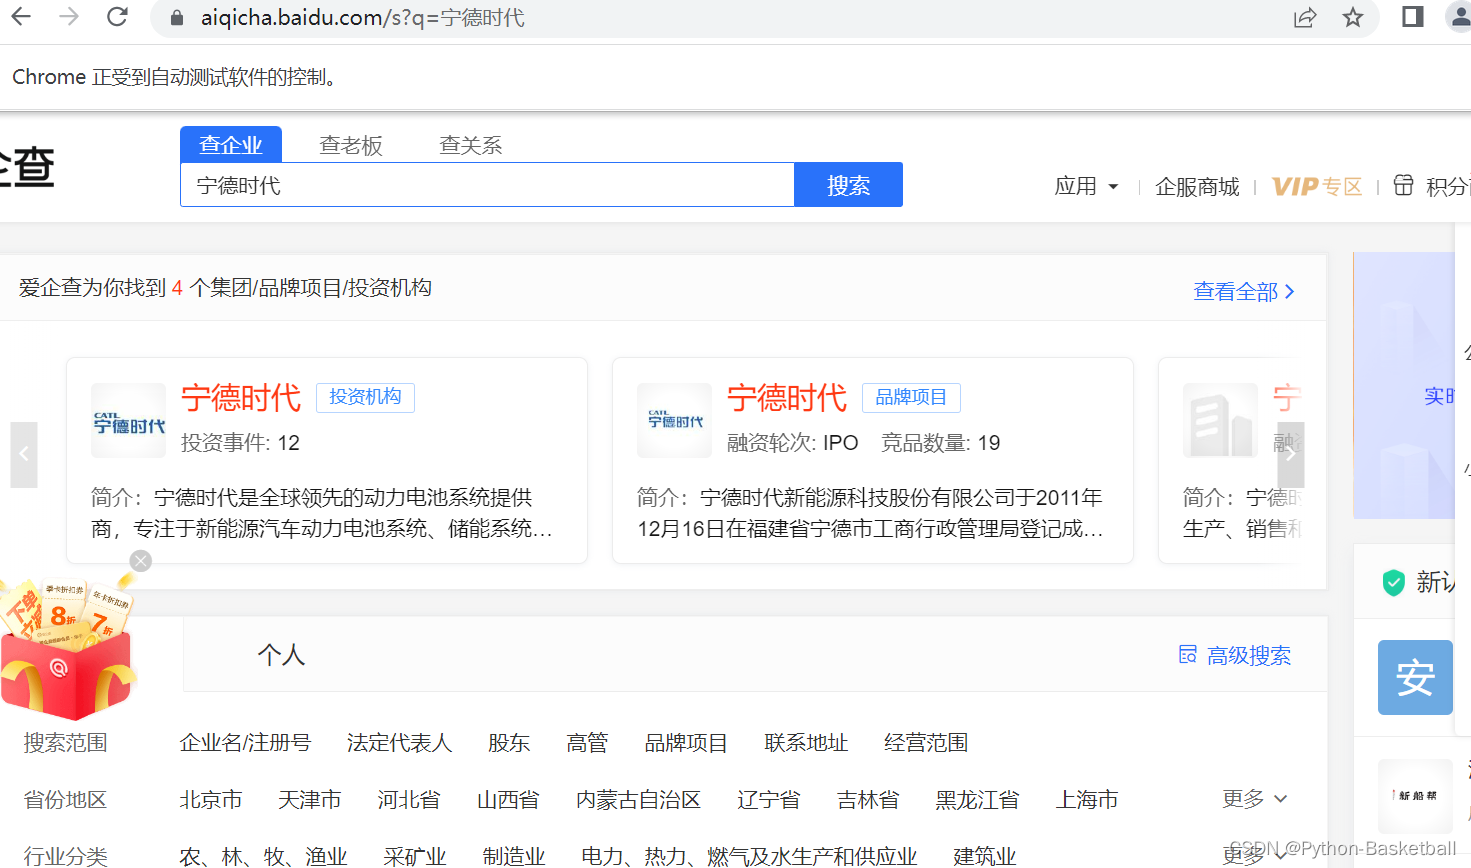Bookmark this page with star icon

1353,18
